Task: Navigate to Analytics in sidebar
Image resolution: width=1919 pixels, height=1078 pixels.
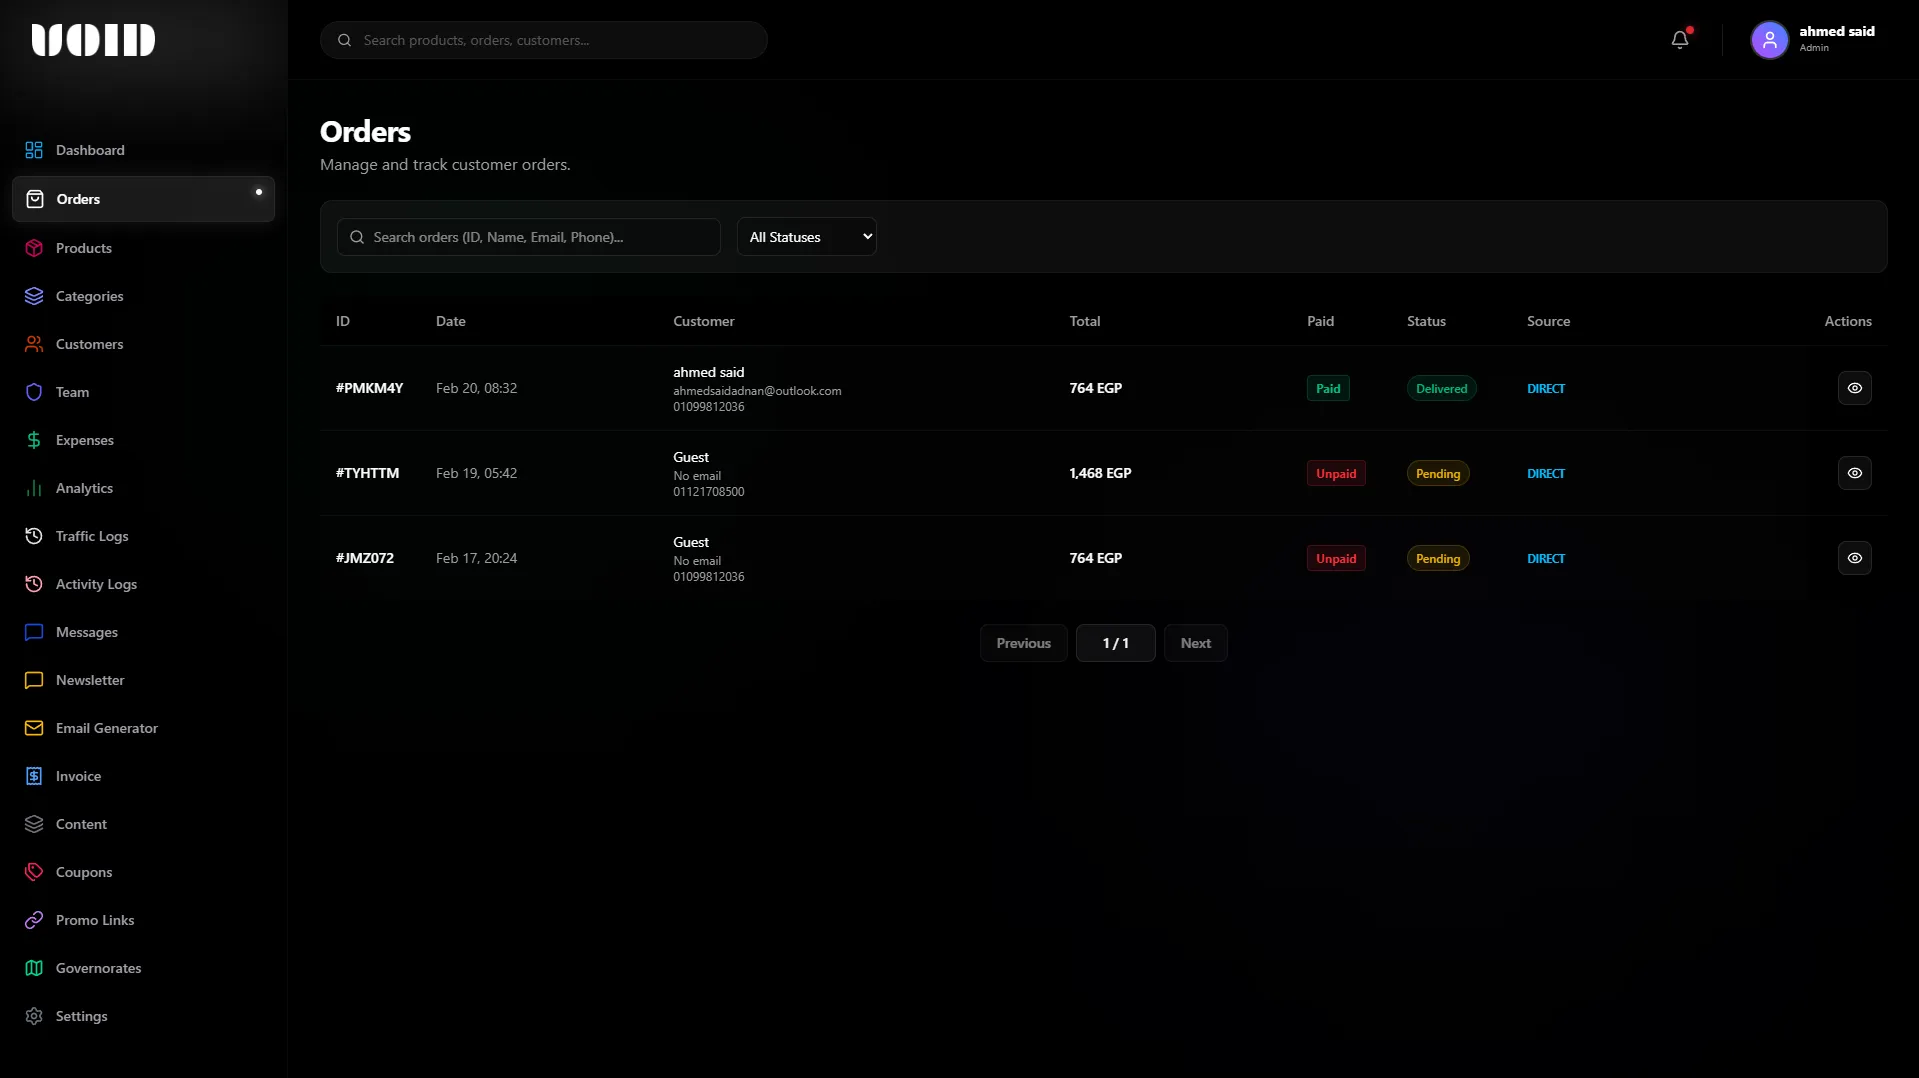Action: coord(143,488)
